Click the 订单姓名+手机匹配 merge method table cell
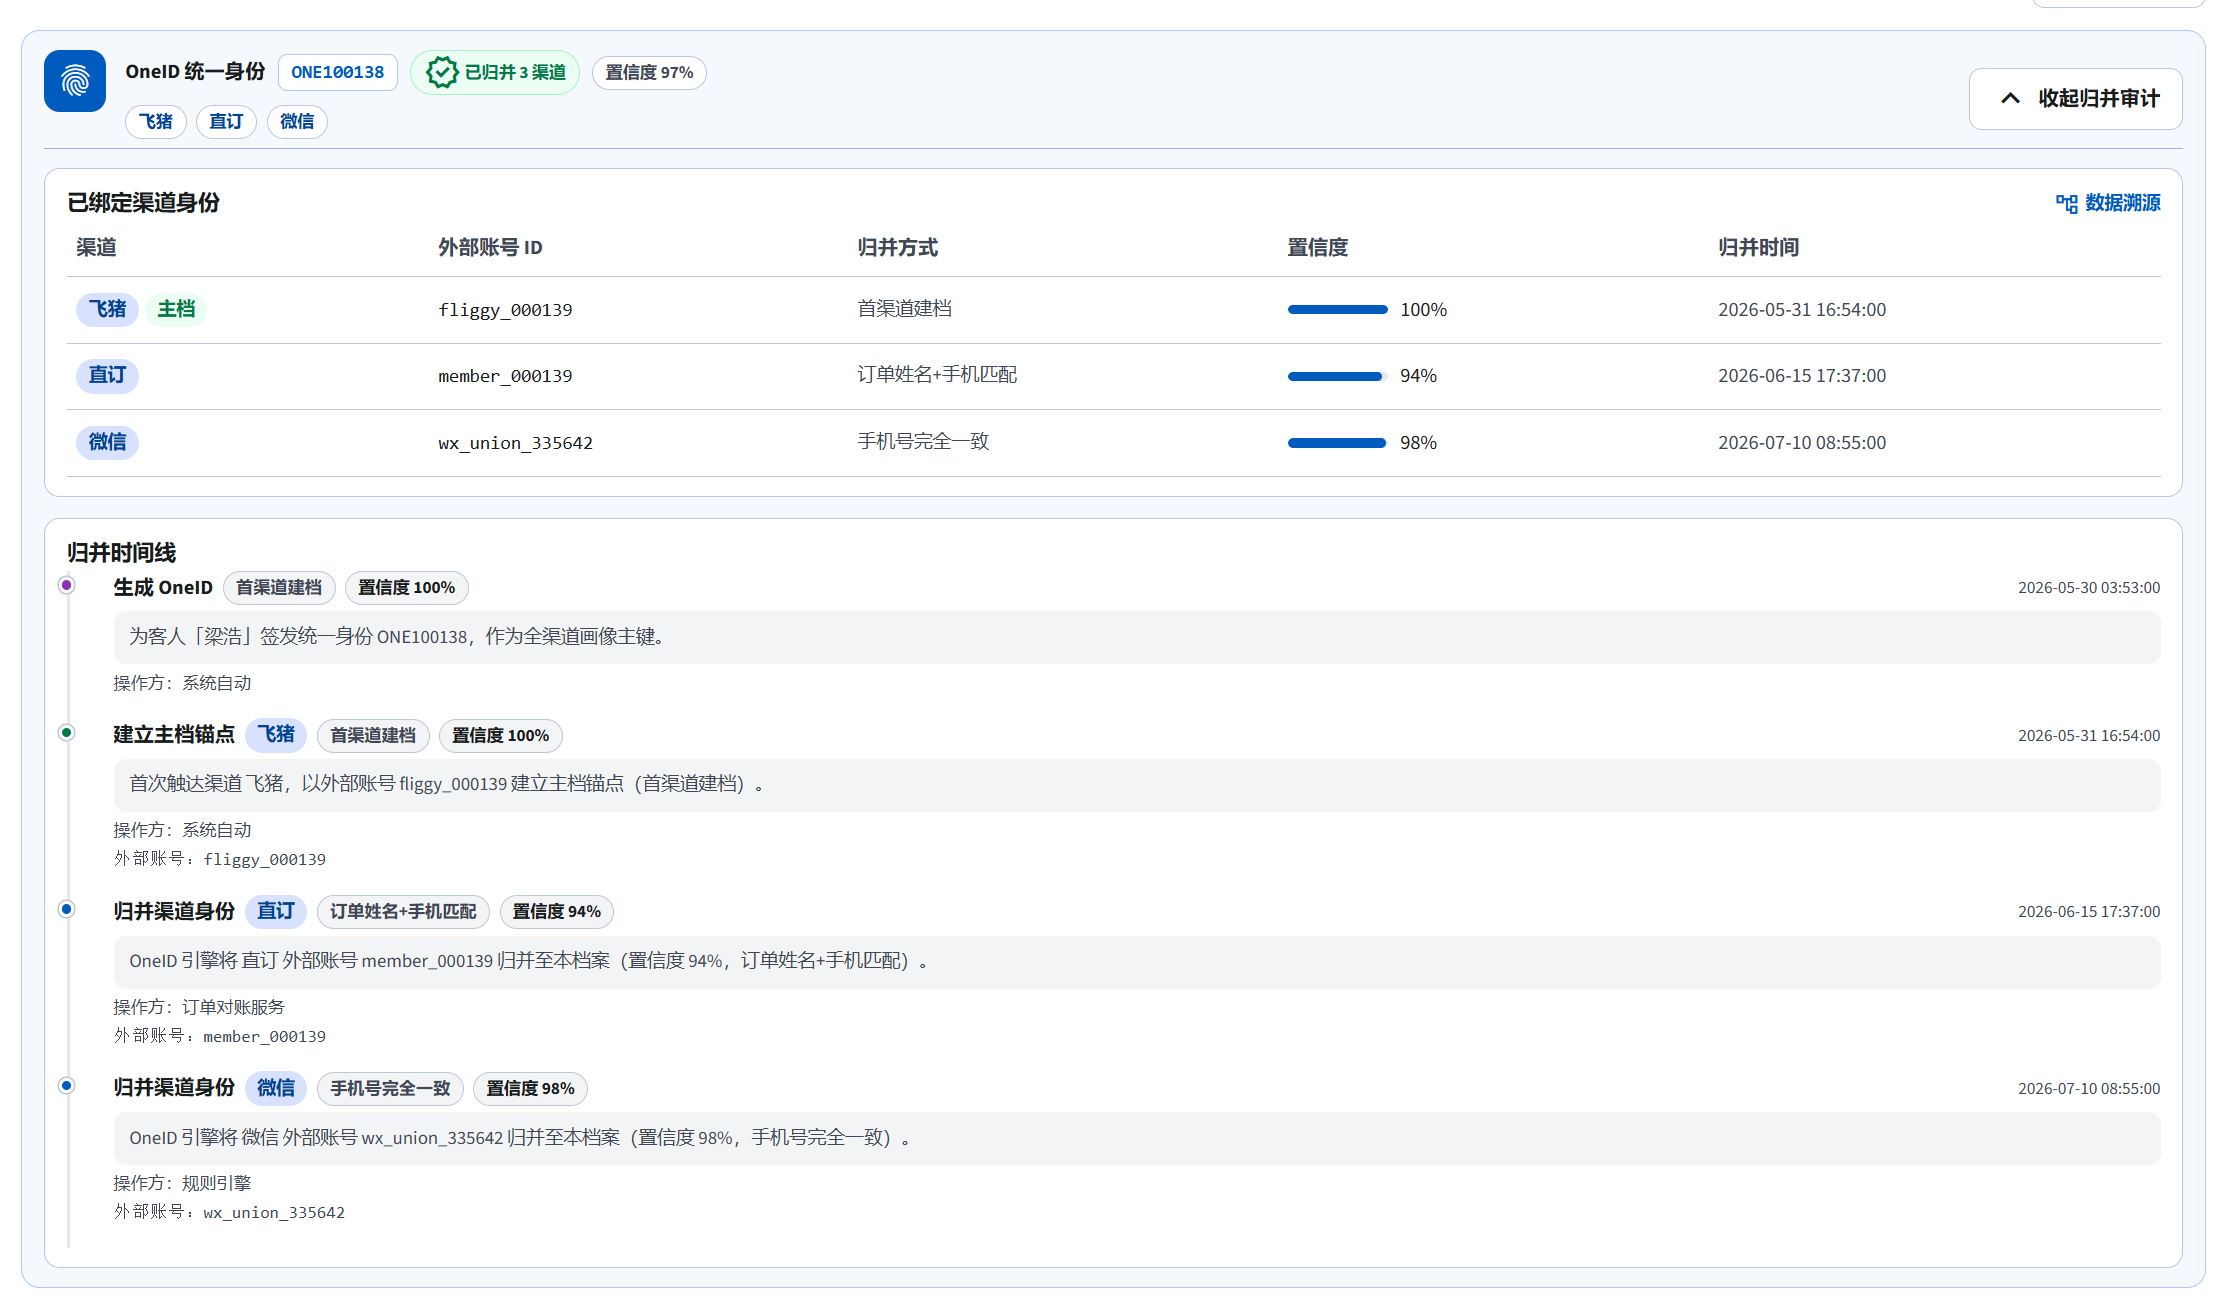The width and height of the screenshot is (2218, 1295). click(937, 375)
